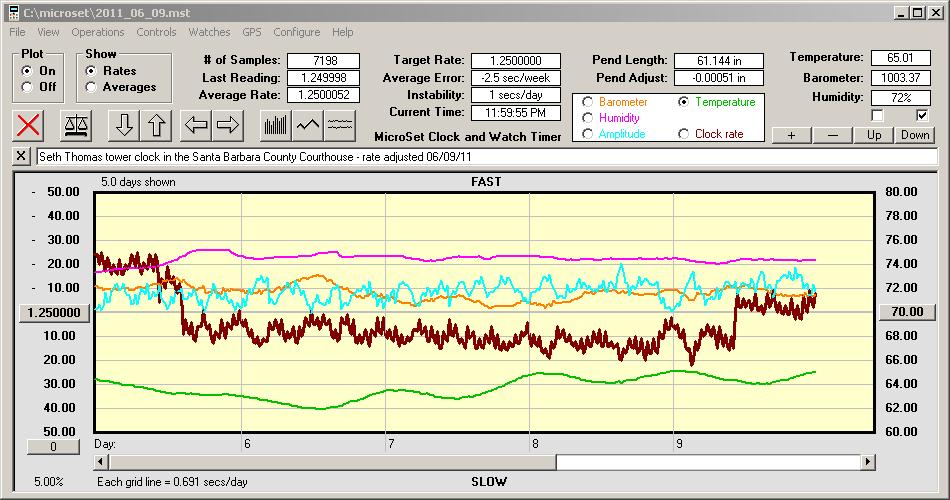Screen dimensions: 950x500
Task: Click the red X delete button
Action: pyautogui.click(x=28, y=125)
